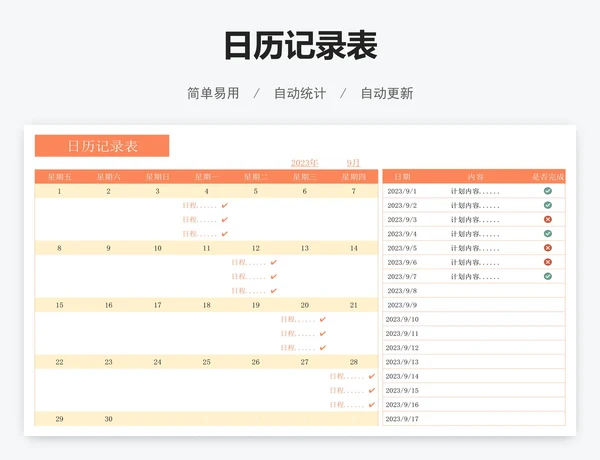The image size is (600, 460).
Task: Select the red cross icon for 2023/9/3
Action: click(548, 219)
